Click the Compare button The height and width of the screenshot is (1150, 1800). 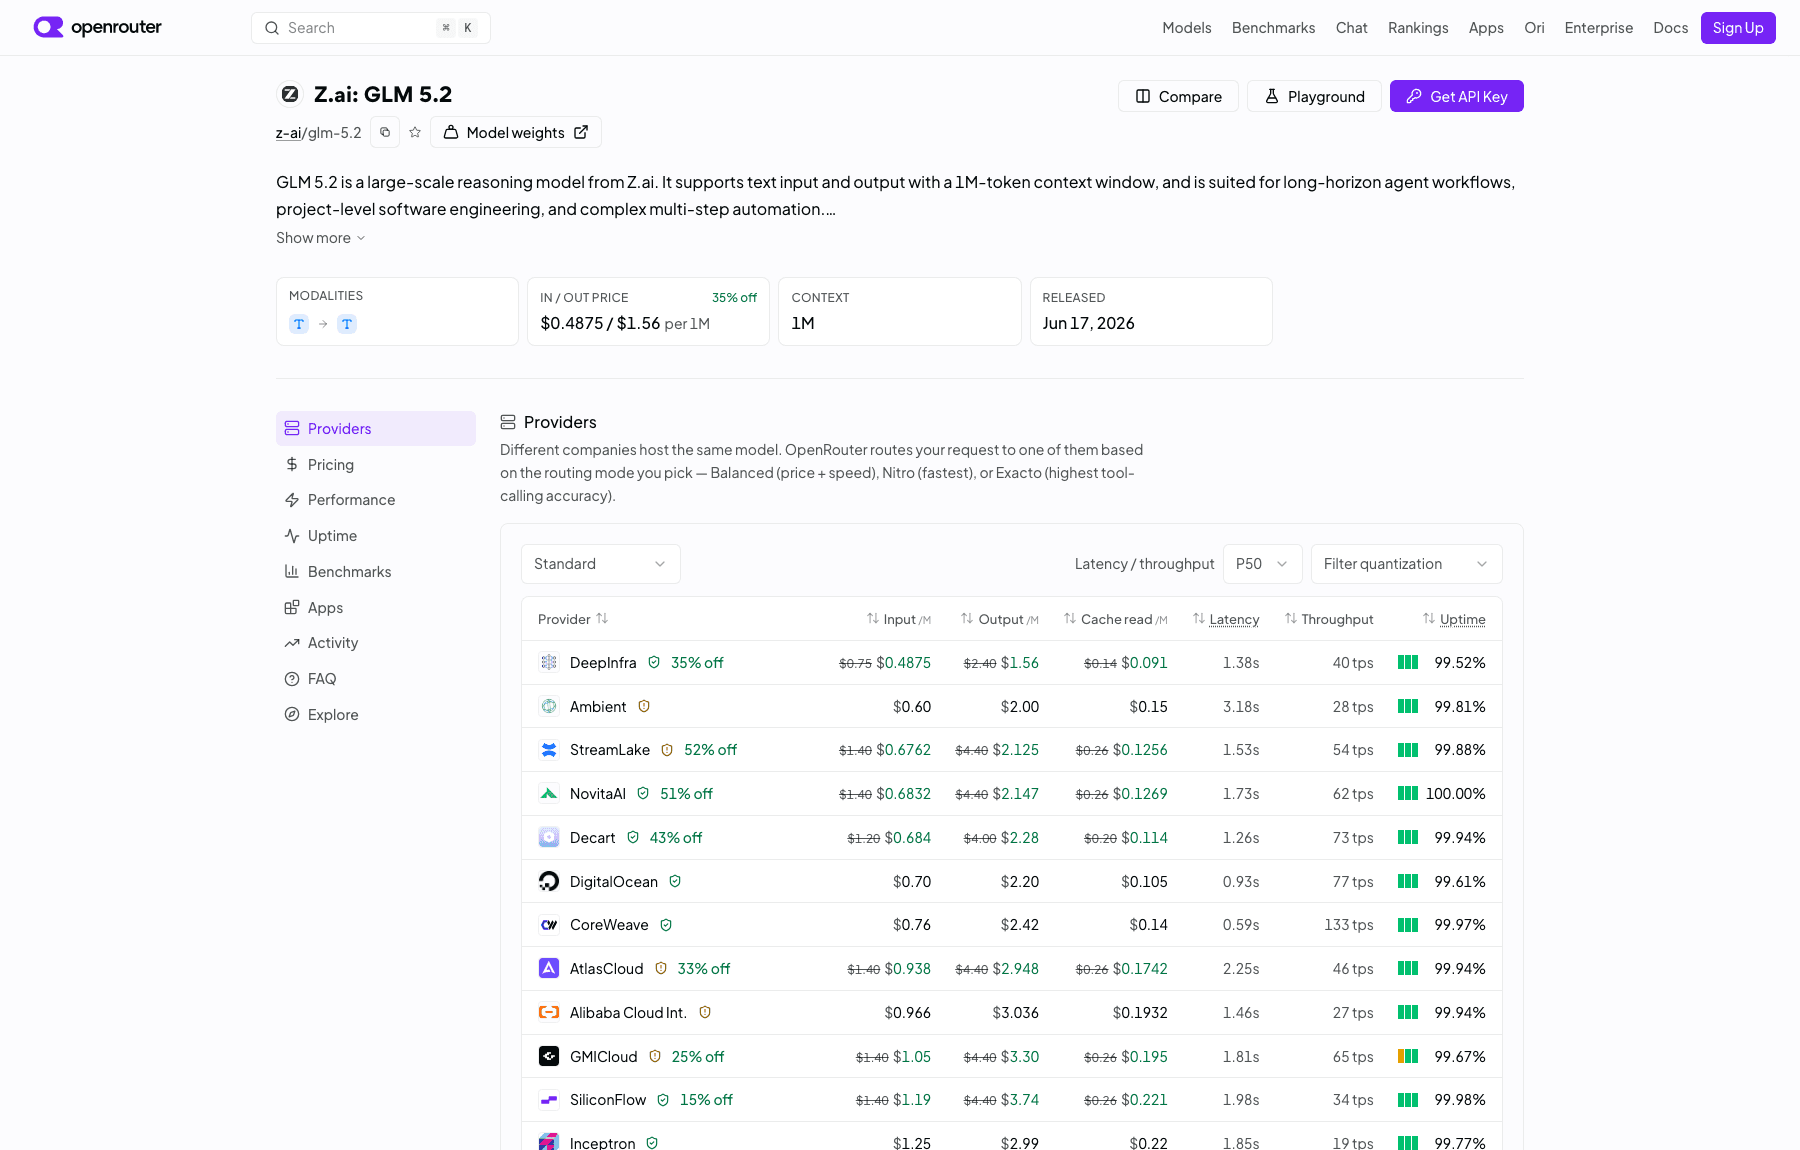pos(1178,96)
